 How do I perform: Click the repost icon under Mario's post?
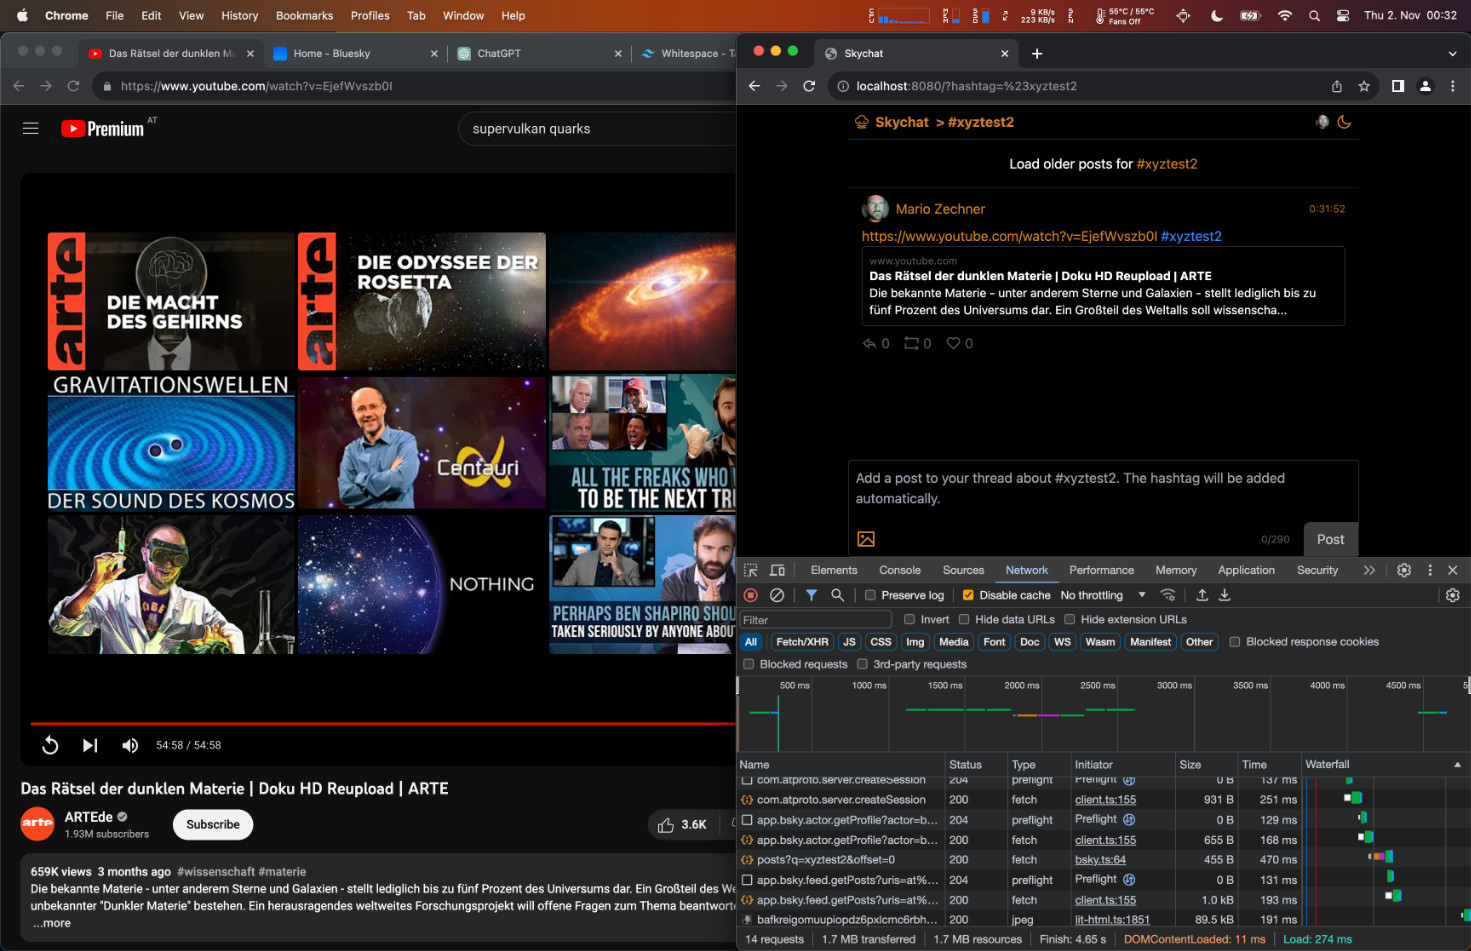(911, 343)
